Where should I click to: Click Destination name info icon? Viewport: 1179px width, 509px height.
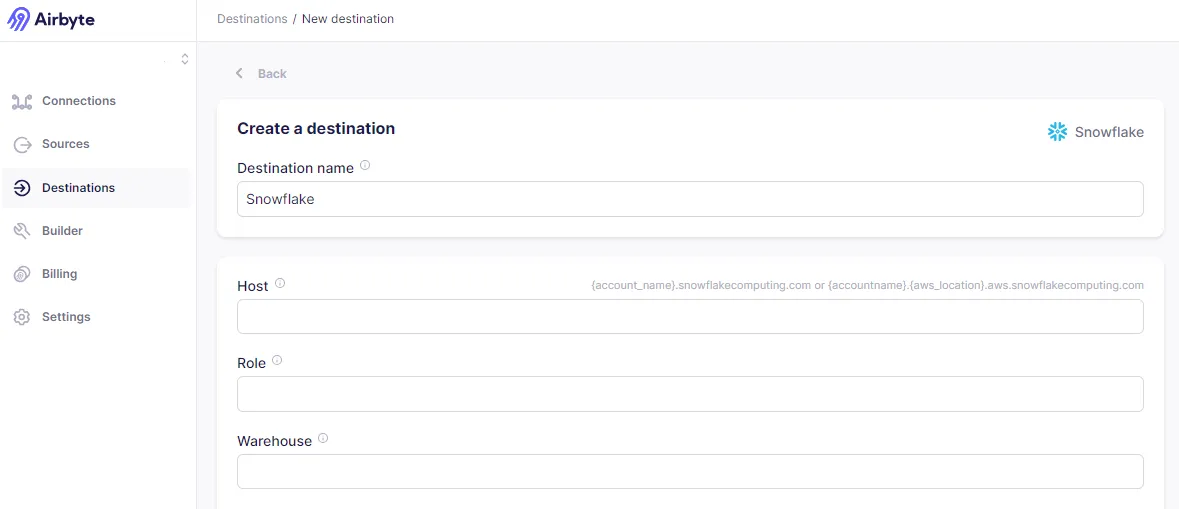[x=365, y=165]
